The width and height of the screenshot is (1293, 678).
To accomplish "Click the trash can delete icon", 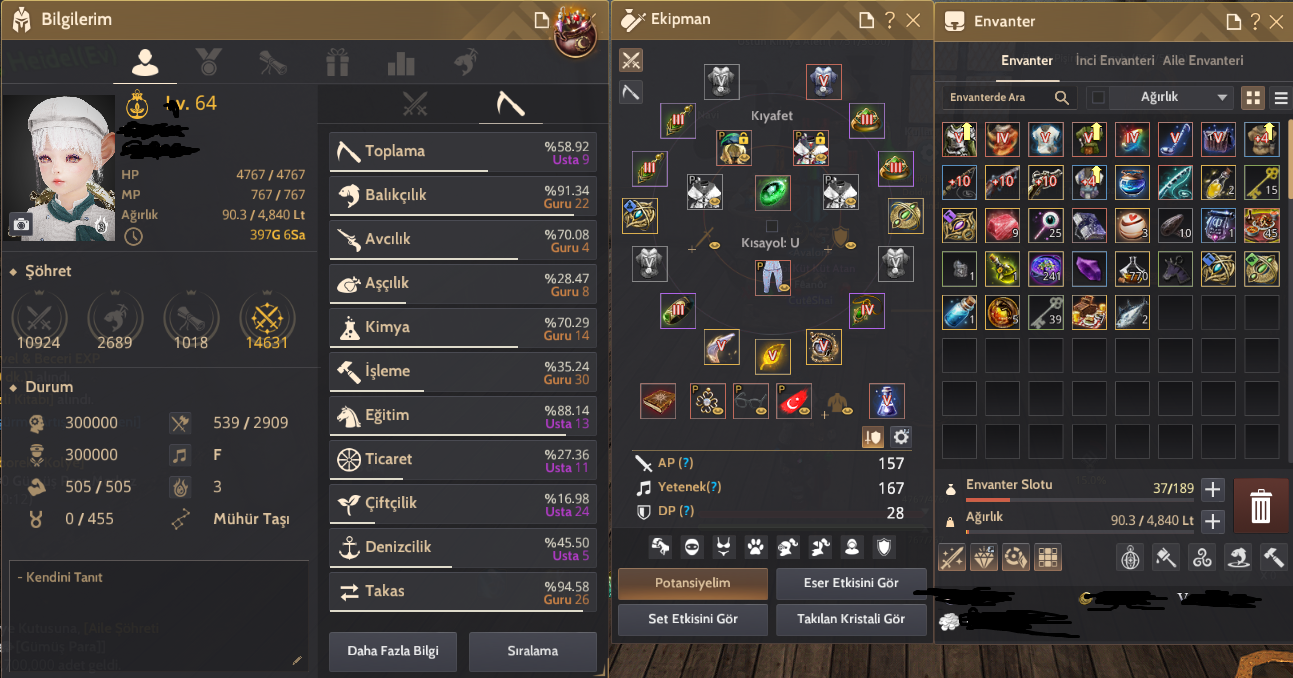I will [1260, 505].
